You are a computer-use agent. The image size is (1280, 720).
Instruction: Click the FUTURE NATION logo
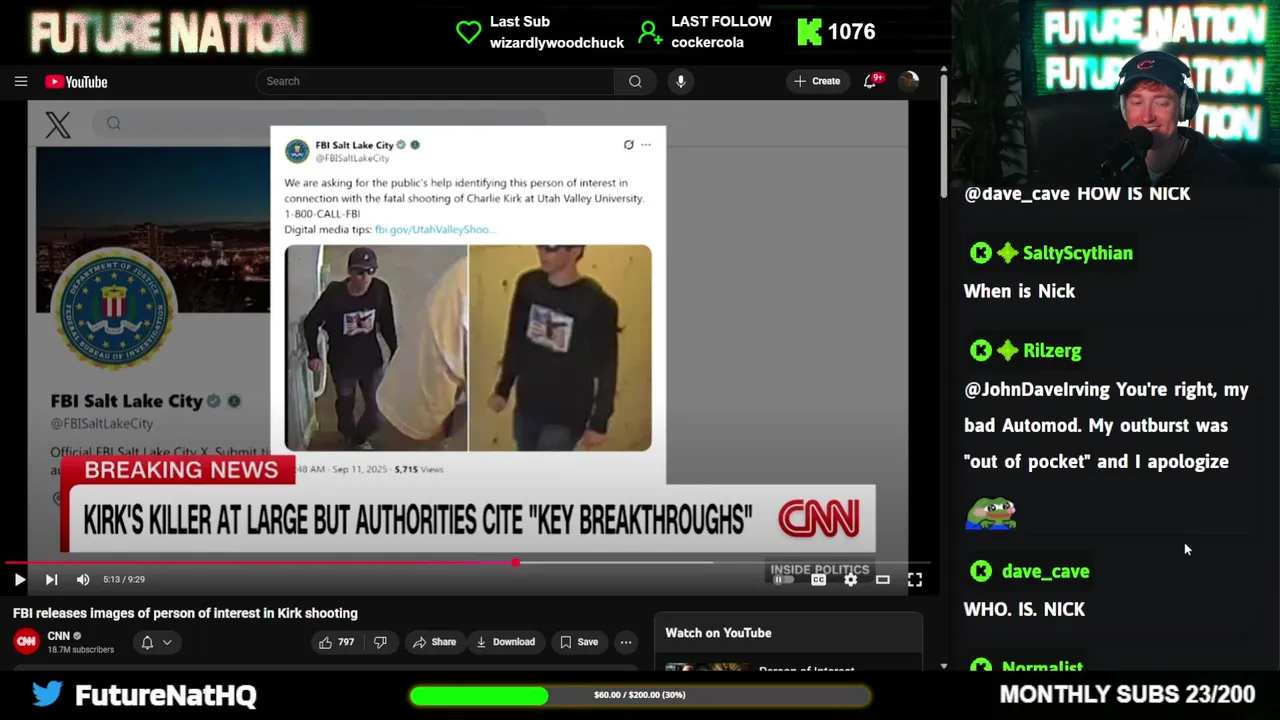[167, 32]
